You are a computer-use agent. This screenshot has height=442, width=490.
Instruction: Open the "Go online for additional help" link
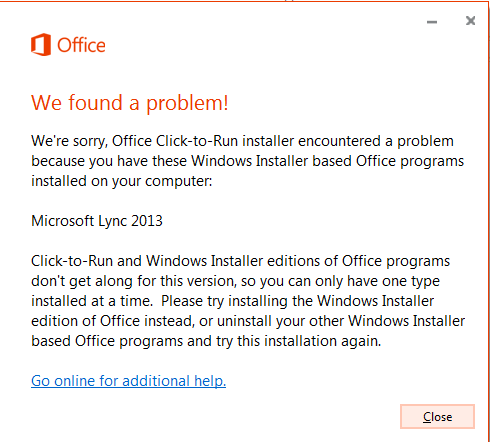129,381
